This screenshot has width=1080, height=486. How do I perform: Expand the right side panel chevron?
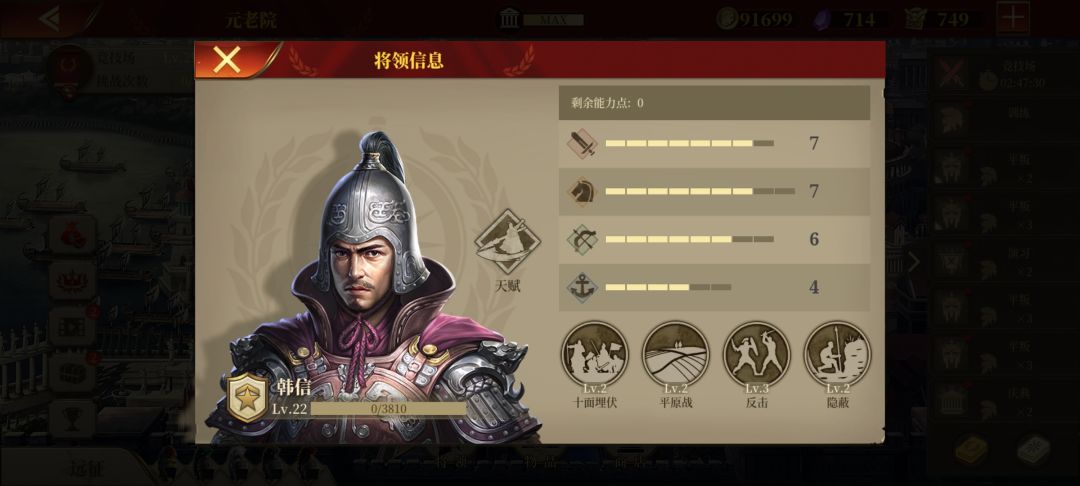[914, 262]
